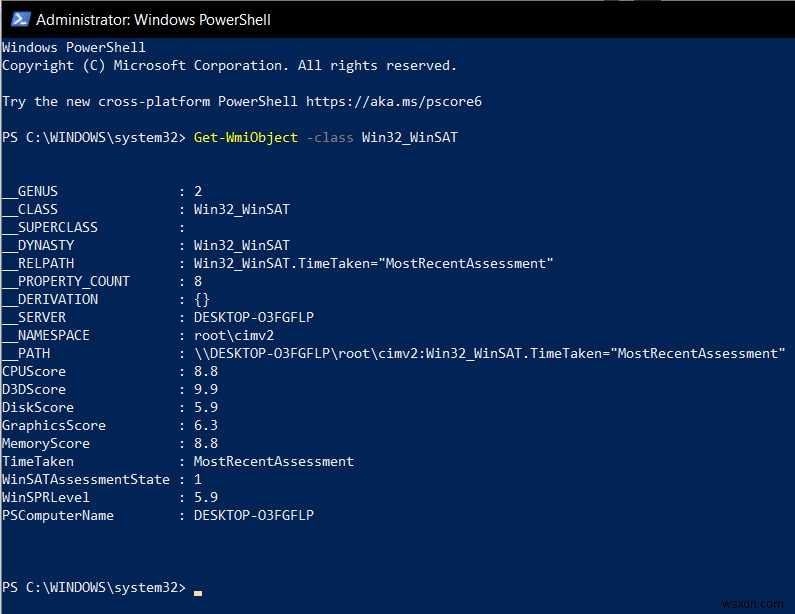The image size is (795, 614).
Task: Click the __PATH value starting with \\DESKTOP
Action: tap(489, 353)
